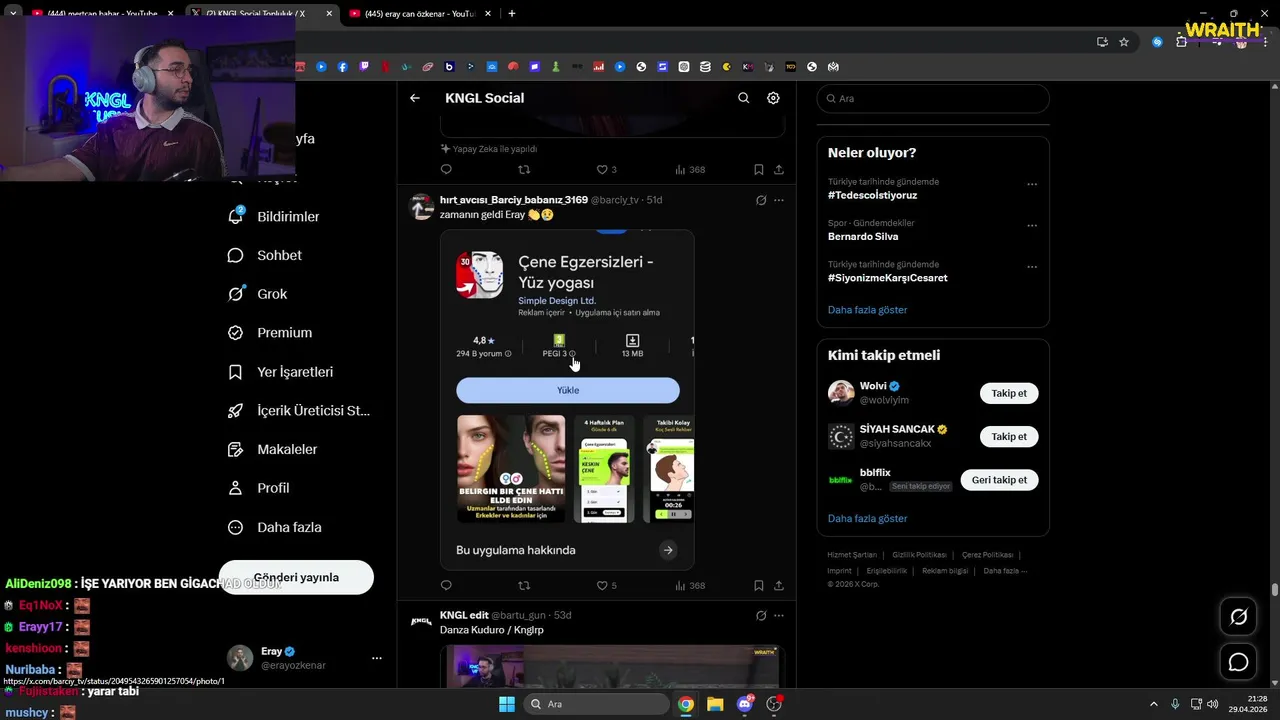Open more options for Bernardo Silva trend

(1032, 225)
